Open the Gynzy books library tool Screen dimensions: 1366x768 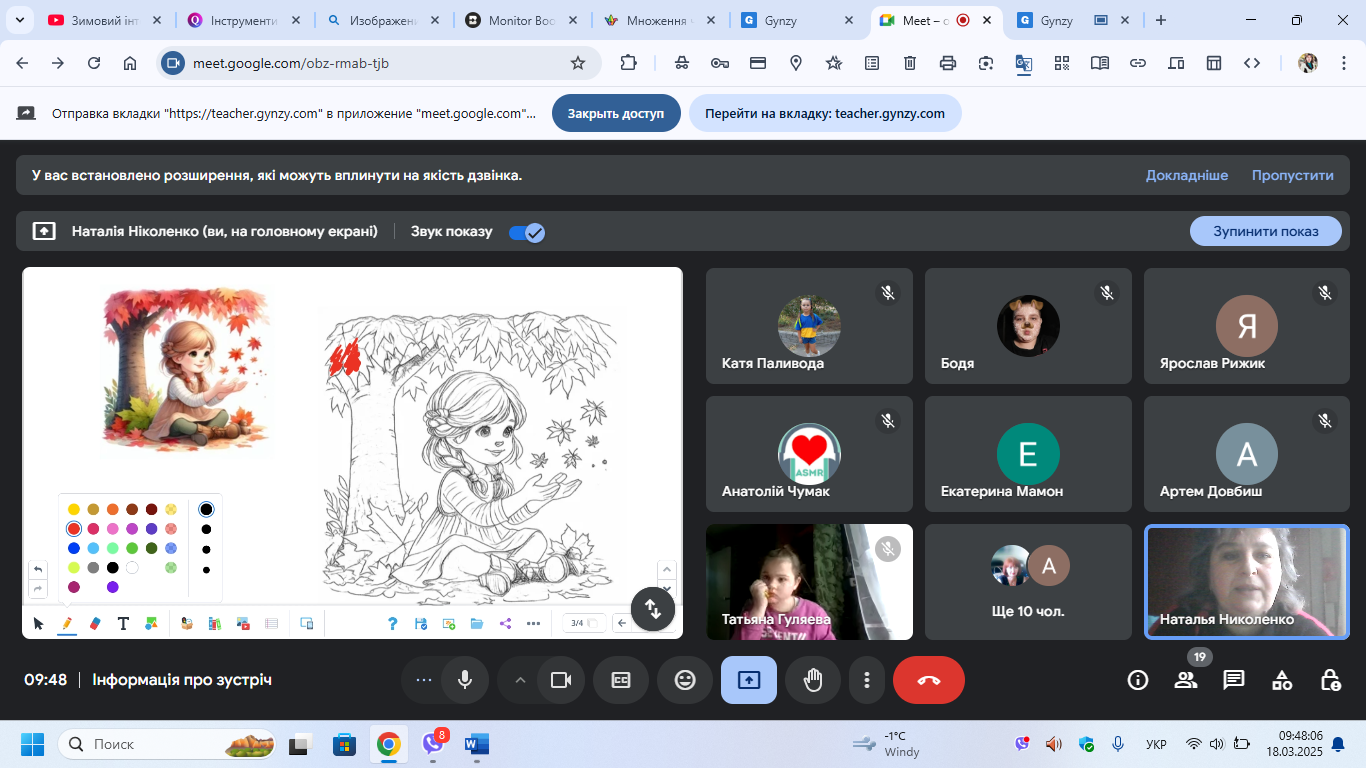tap(214, 623)
